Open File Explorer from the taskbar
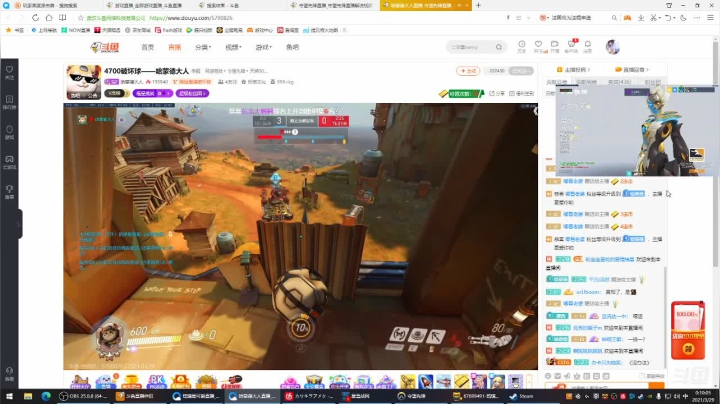Image resolution: width=720 pixels, height=404 pixels. click(x=28, y=396)
